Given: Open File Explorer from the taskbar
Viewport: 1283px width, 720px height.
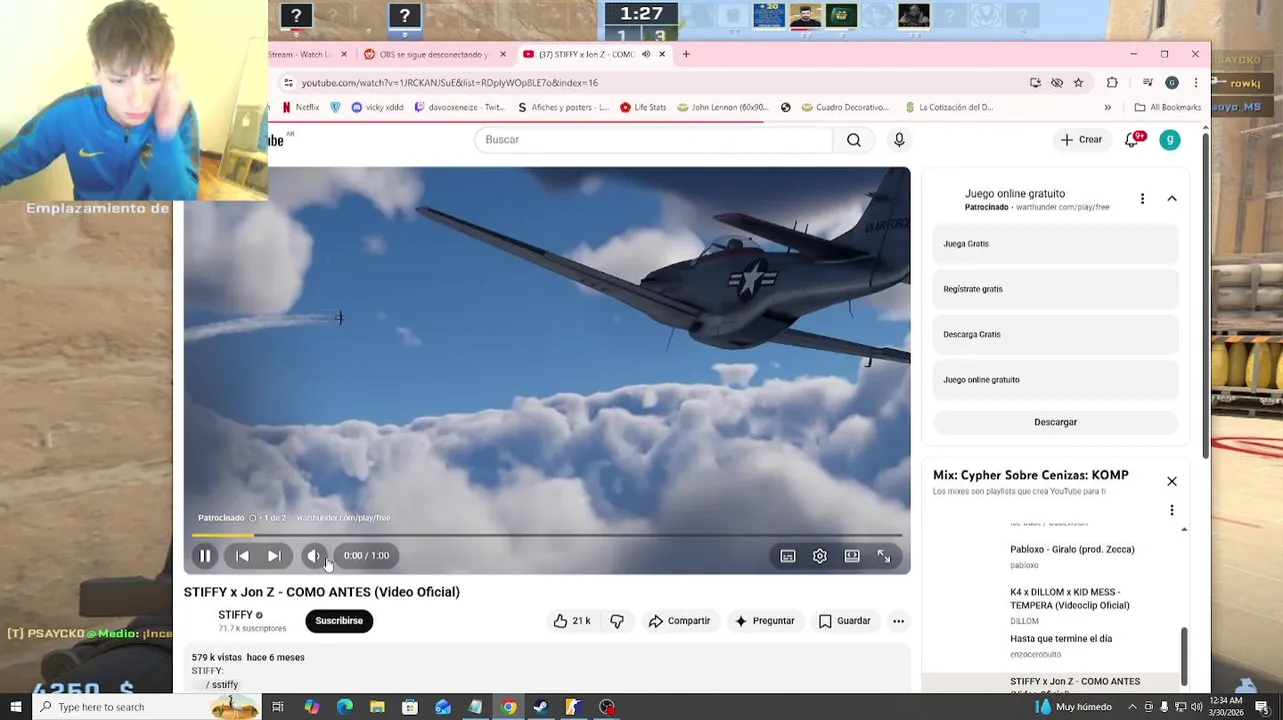Looking at the screenshot, I should (378, 707).
